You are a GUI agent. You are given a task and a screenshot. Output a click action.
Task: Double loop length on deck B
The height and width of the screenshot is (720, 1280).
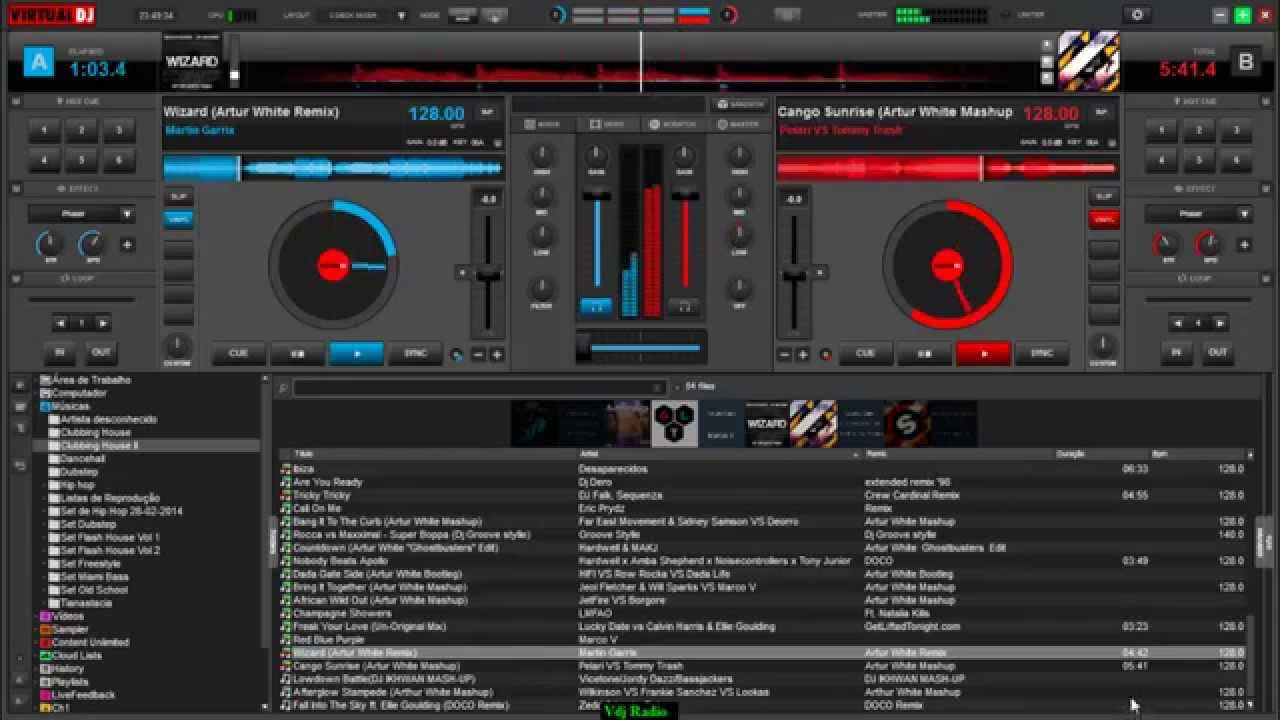(x=1219, y=323)
